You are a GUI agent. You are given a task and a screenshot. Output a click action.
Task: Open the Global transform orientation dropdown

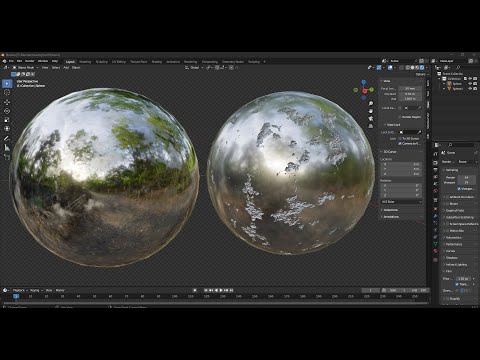click(195, 68)
